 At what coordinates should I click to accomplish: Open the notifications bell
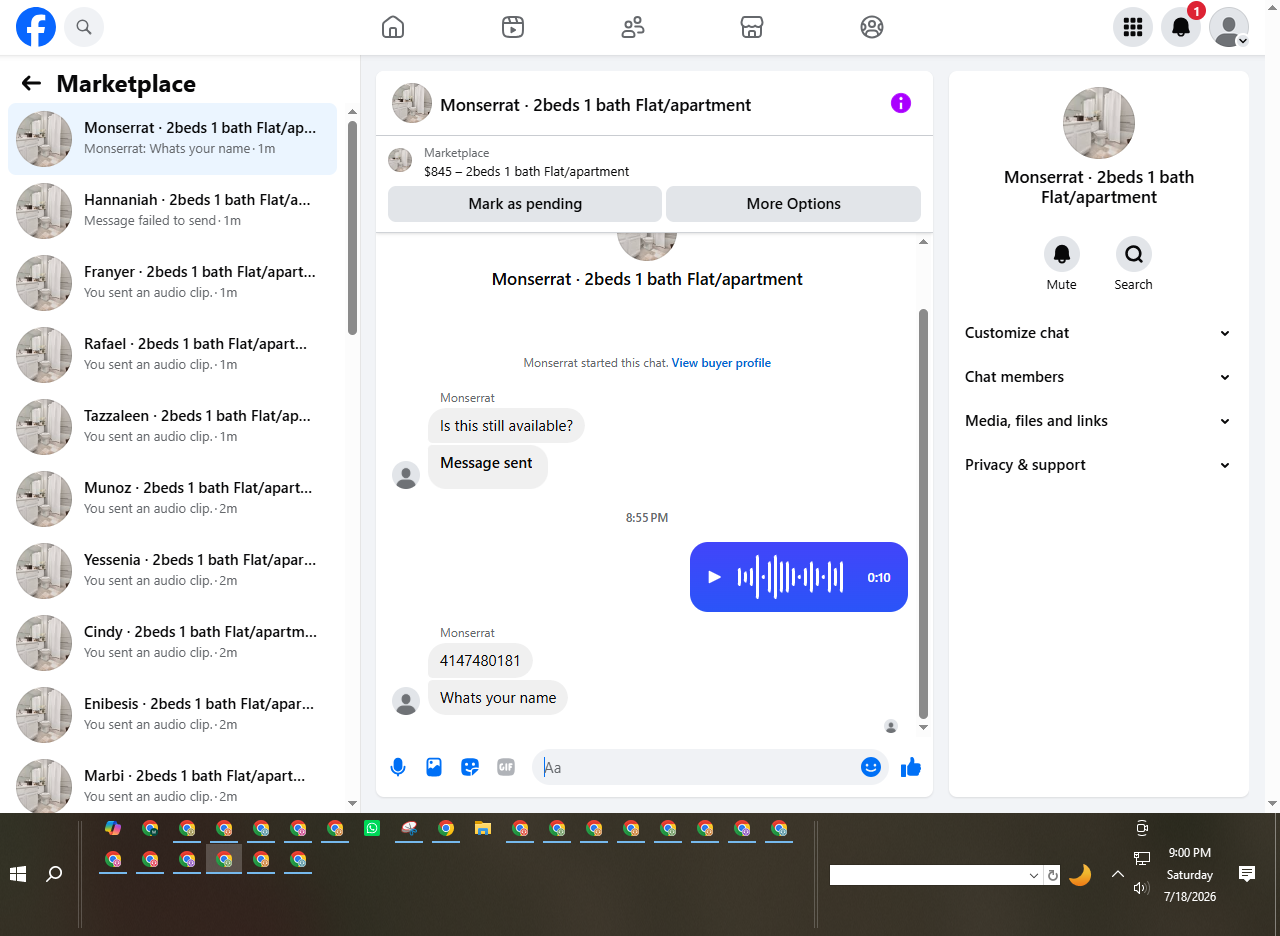[x=1181, y=27]
